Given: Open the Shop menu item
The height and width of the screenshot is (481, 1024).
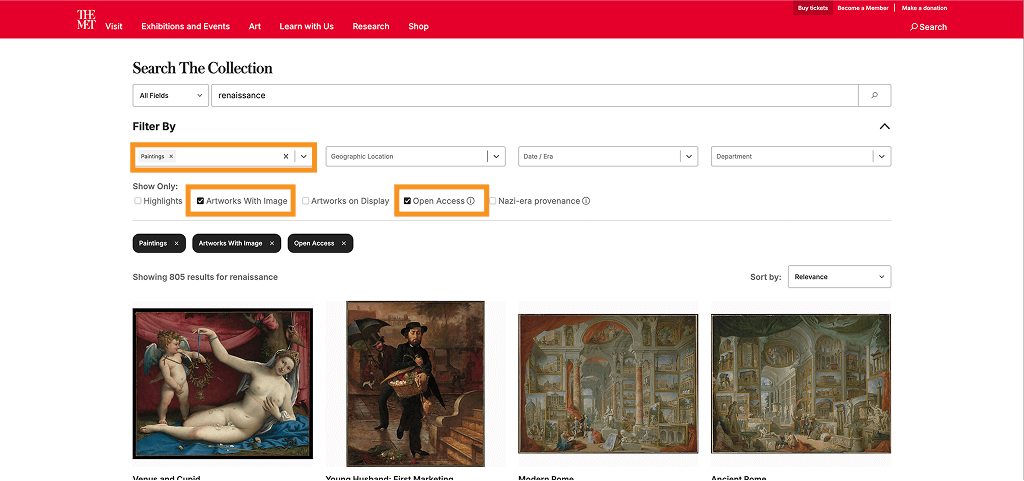Looking at the screenshot, I should [x=418, y=26].
